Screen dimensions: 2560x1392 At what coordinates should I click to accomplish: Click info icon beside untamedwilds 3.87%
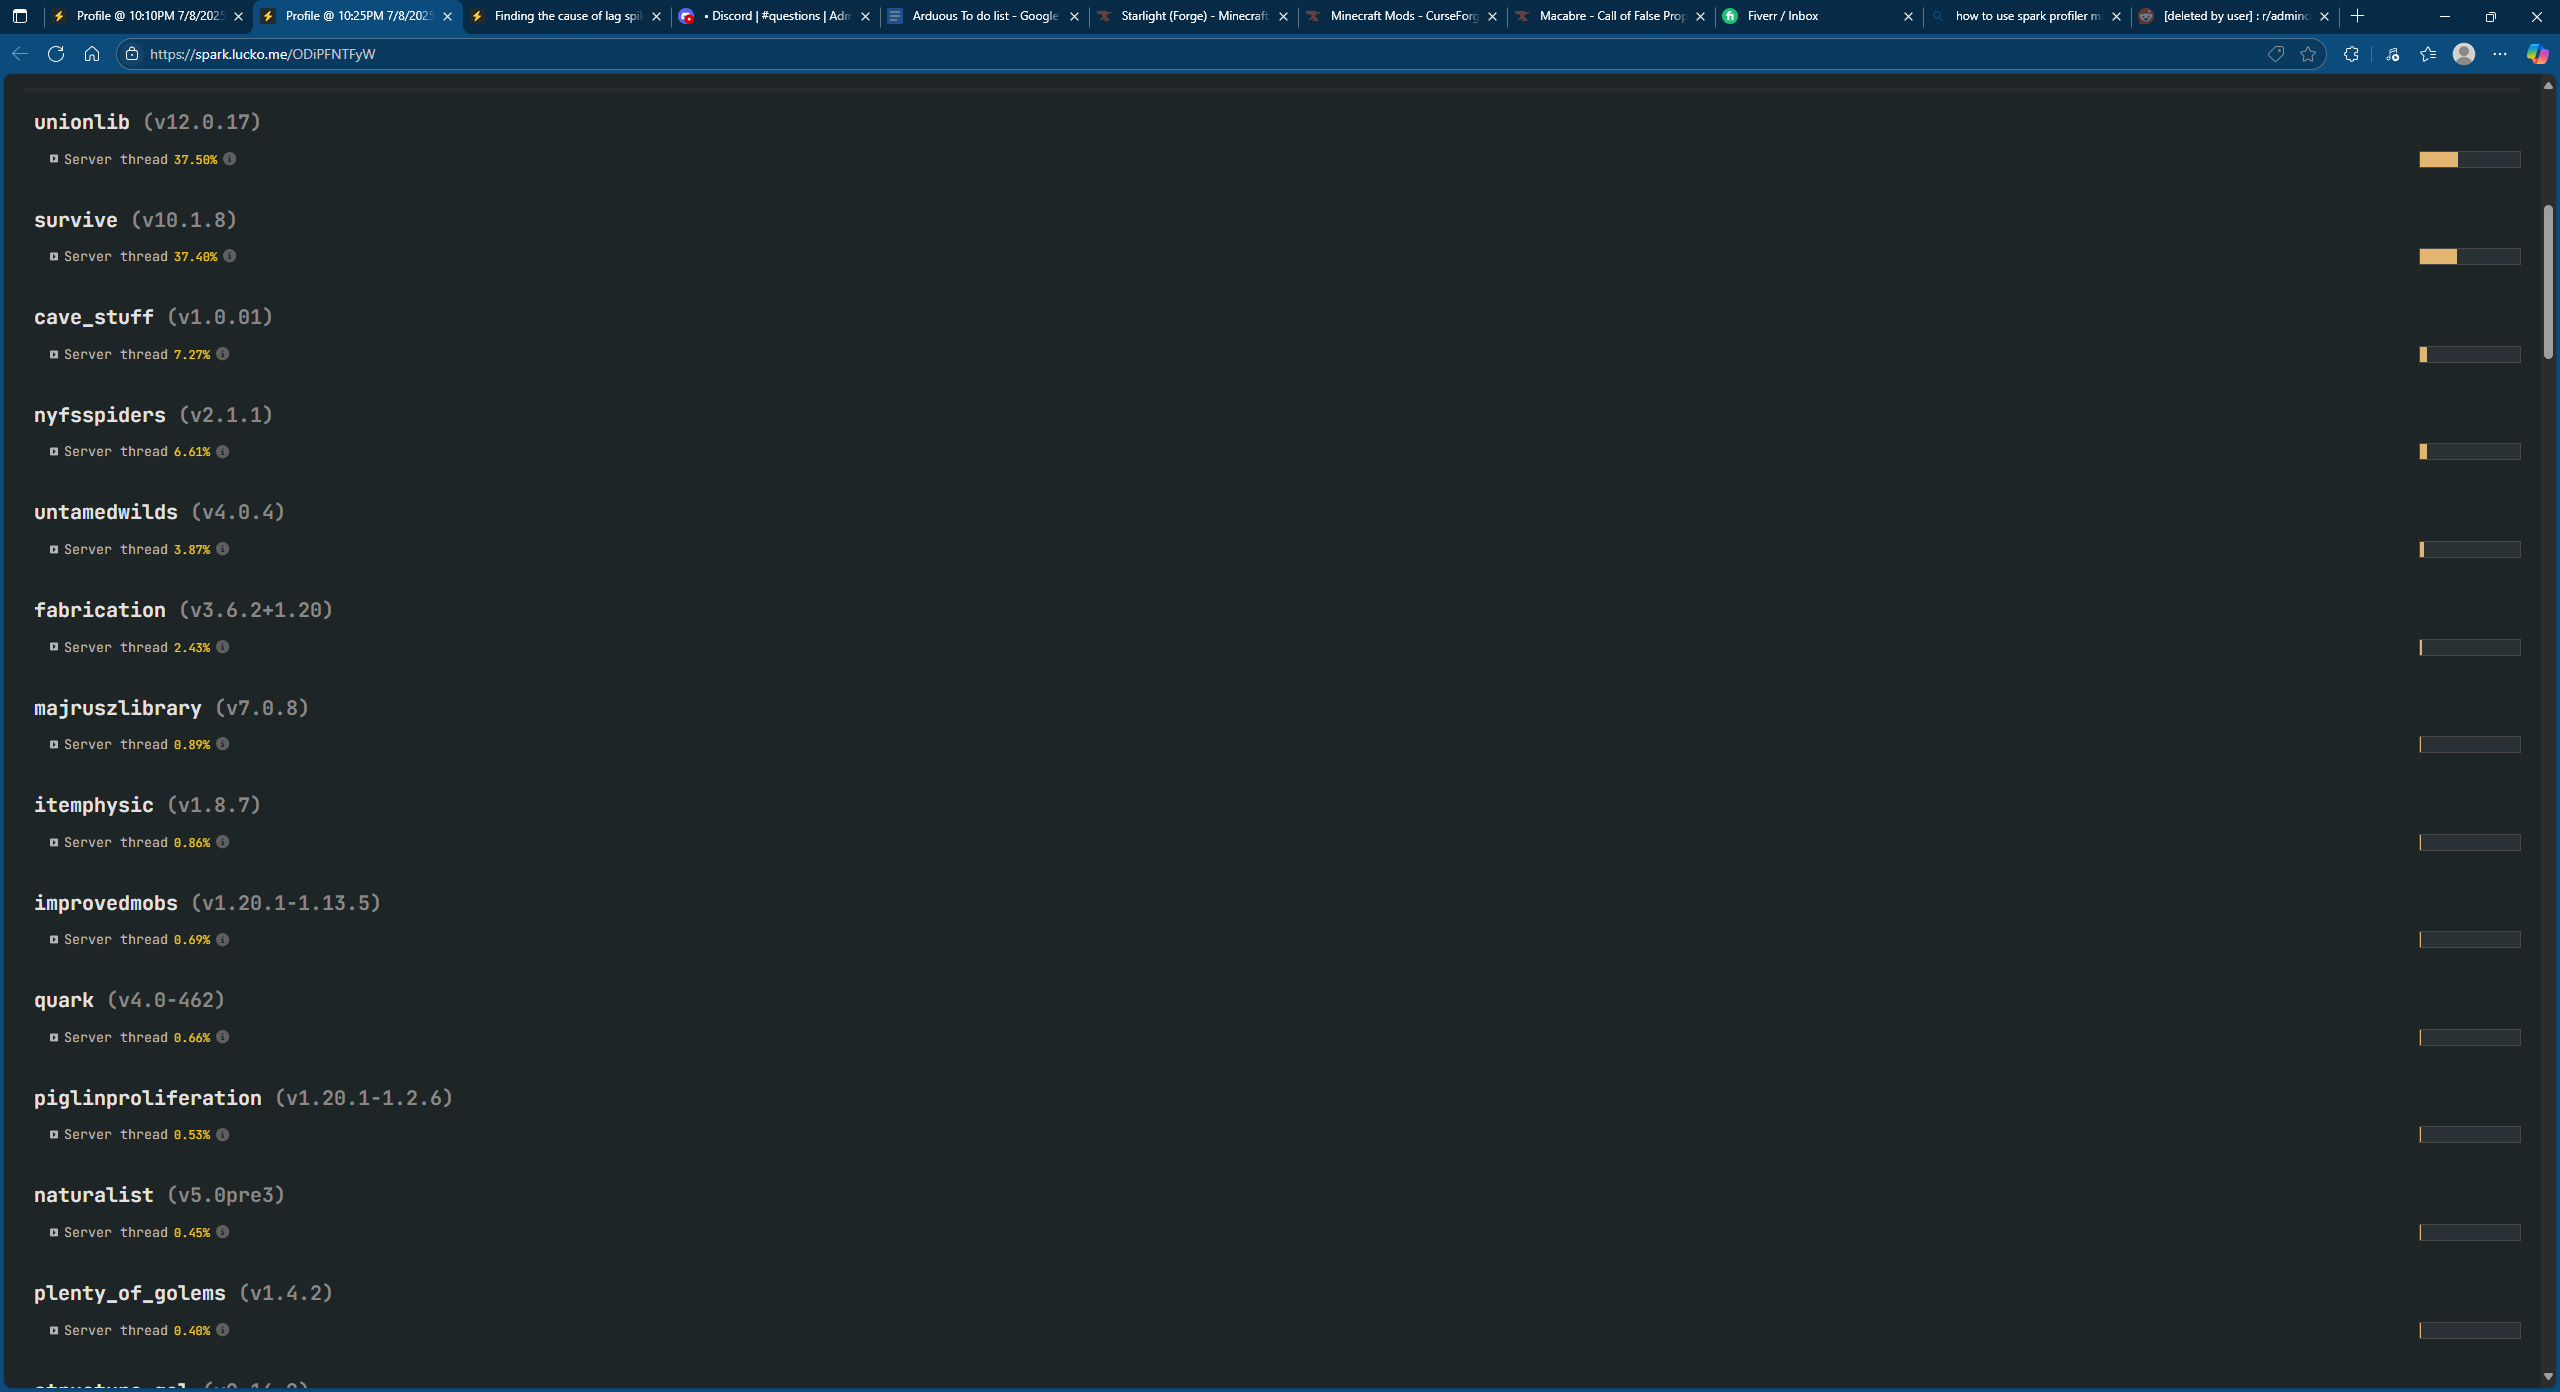coord(223,549)
